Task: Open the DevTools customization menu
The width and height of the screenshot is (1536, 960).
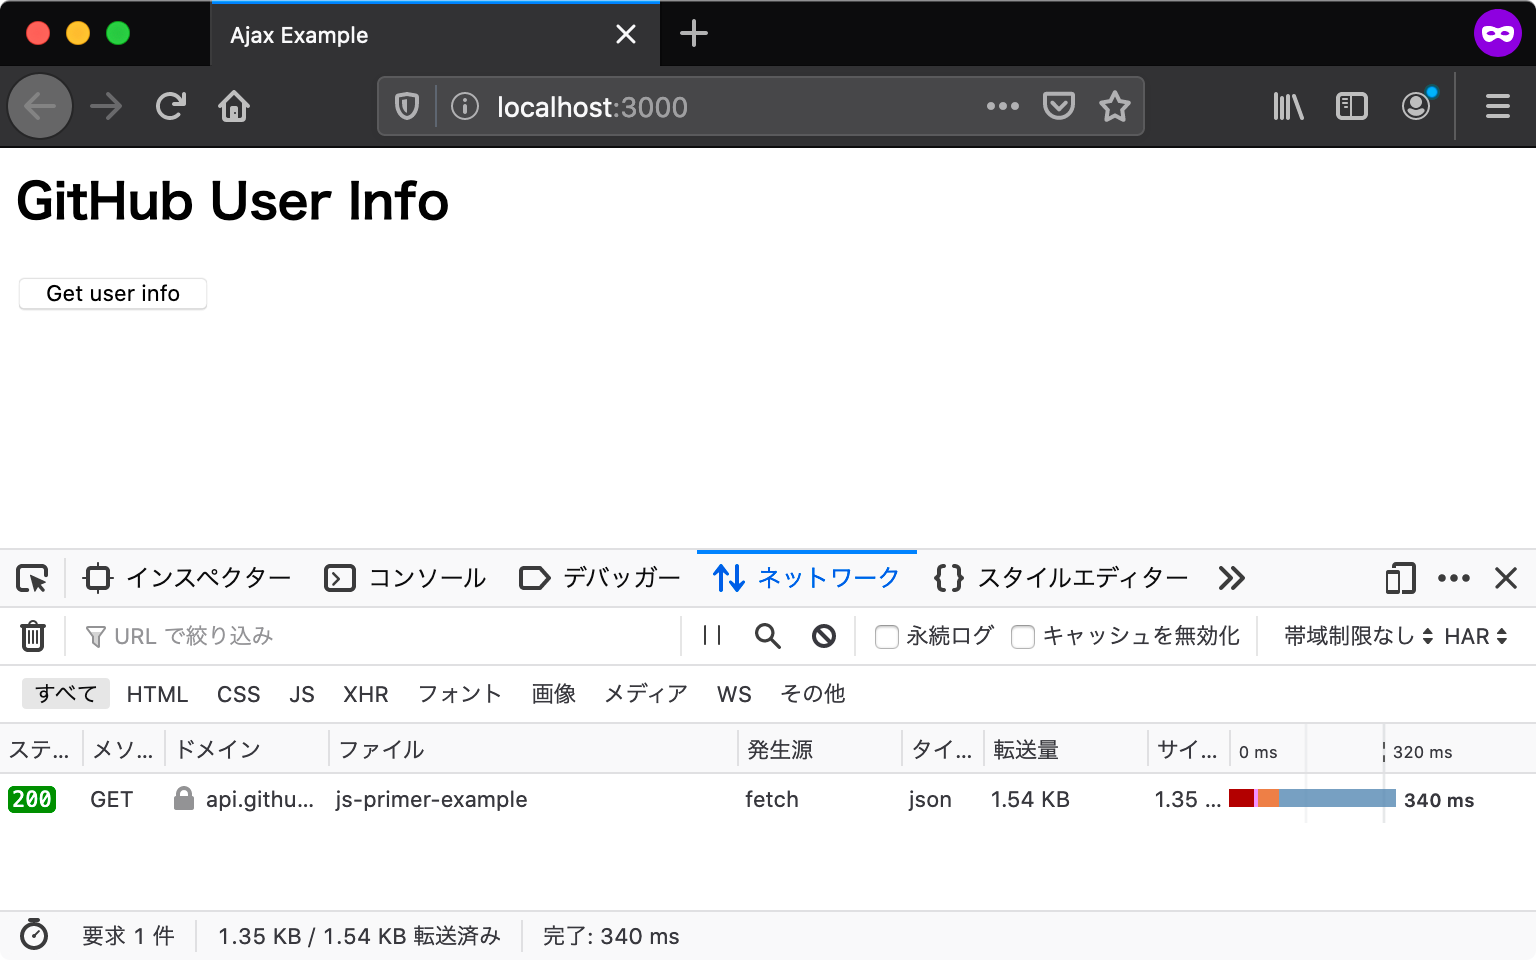Action: [x=1454, y=578]
